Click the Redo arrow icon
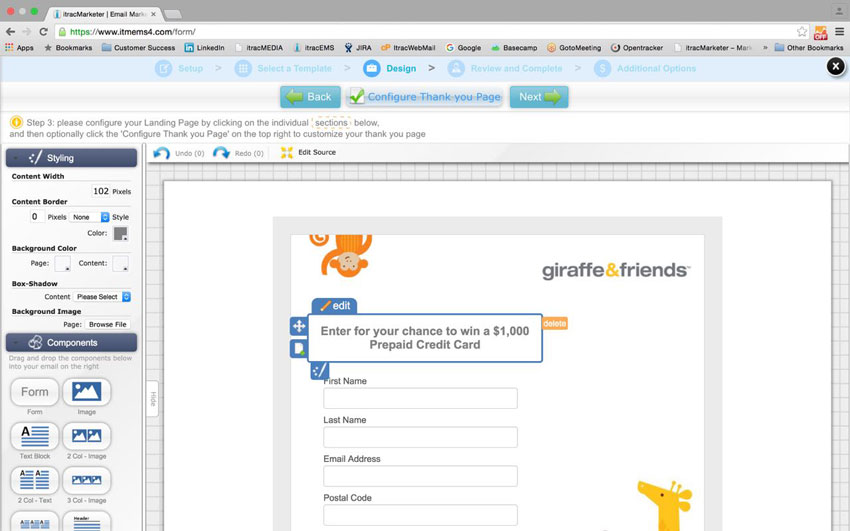Image resolution: width=850 pixels, height=531 pixels. 221,153
